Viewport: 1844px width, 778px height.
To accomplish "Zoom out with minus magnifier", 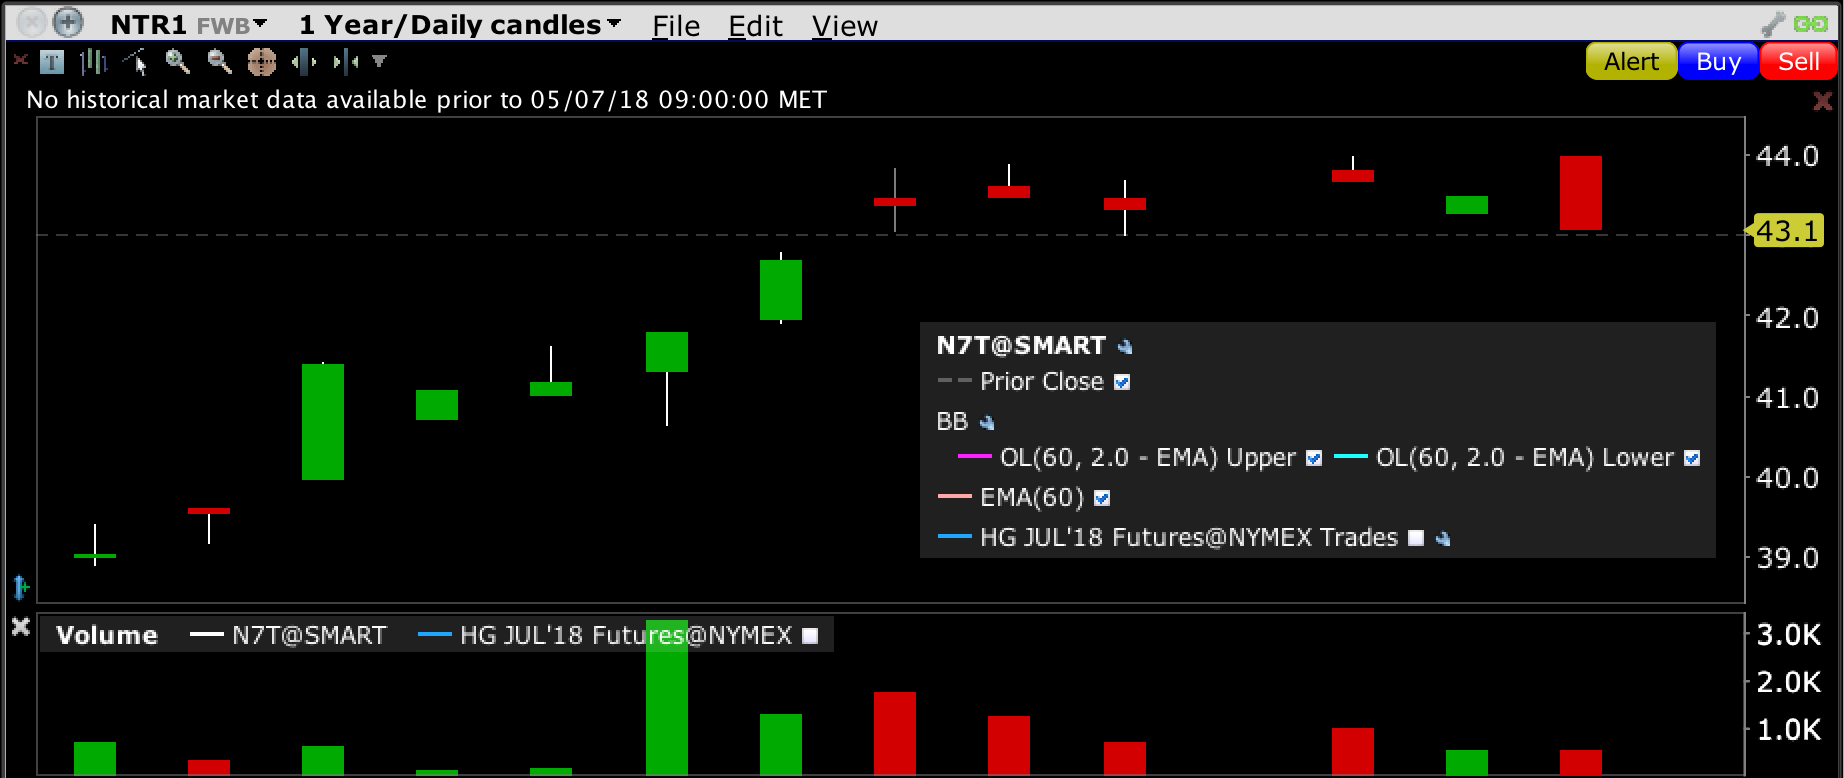I will [219, 62].
